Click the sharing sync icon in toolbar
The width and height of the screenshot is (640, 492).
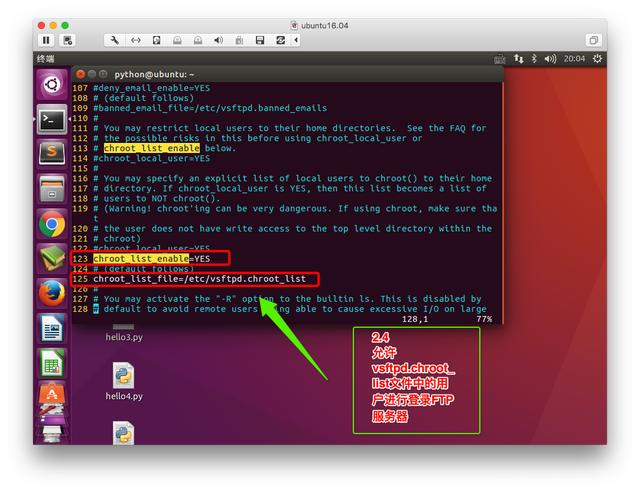click(x=280, y=40)
